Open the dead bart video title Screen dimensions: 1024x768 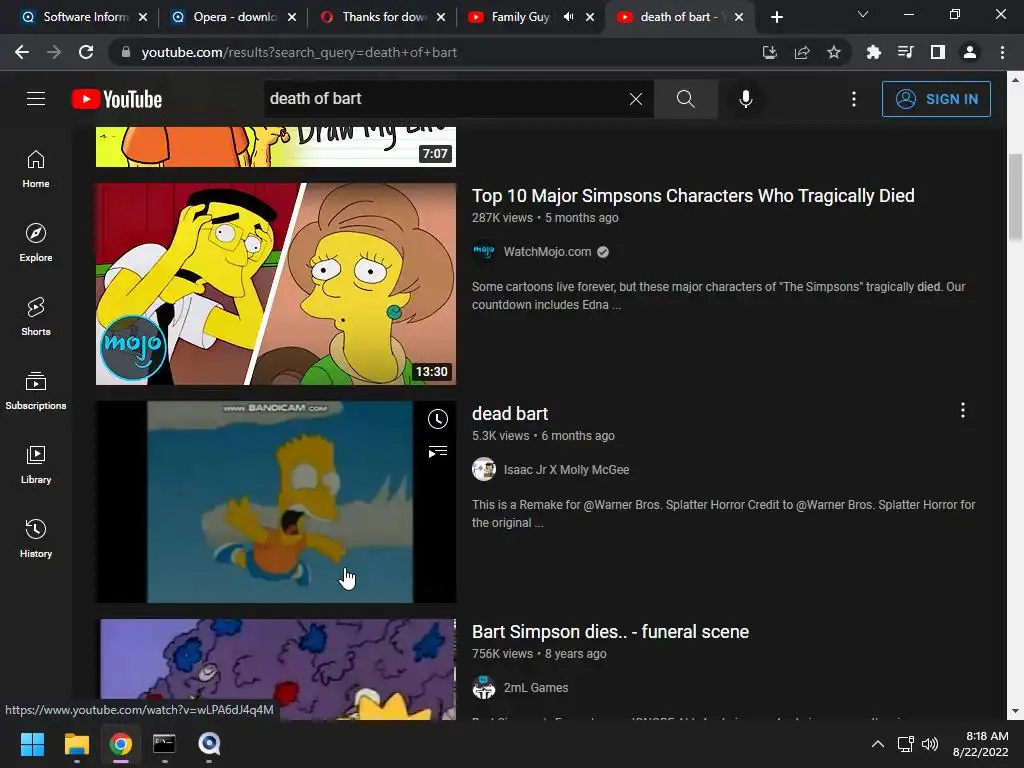pyautogui.click(x=510, y=413)
